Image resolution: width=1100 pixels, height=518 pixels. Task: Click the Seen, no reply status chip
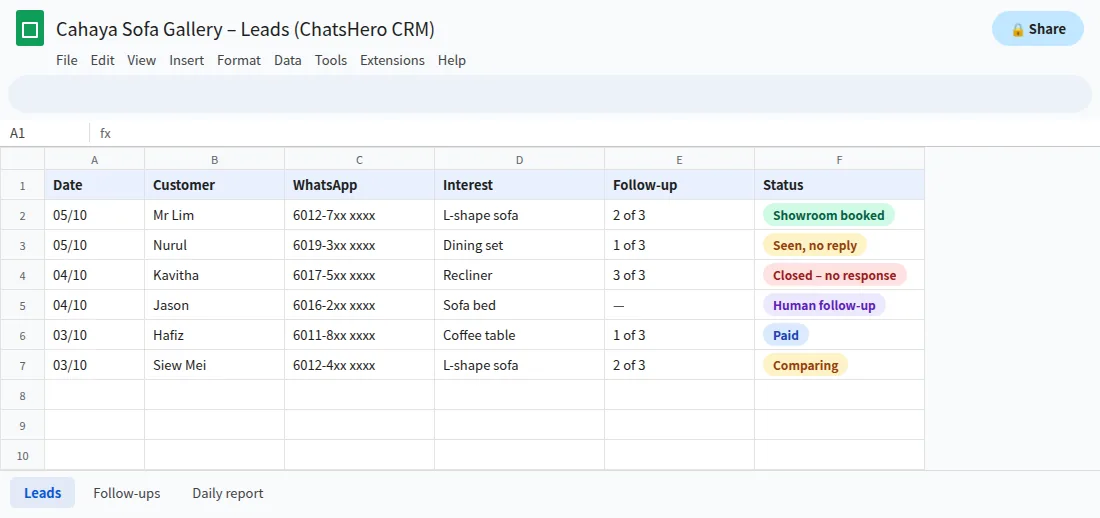(x=815, y=245)
